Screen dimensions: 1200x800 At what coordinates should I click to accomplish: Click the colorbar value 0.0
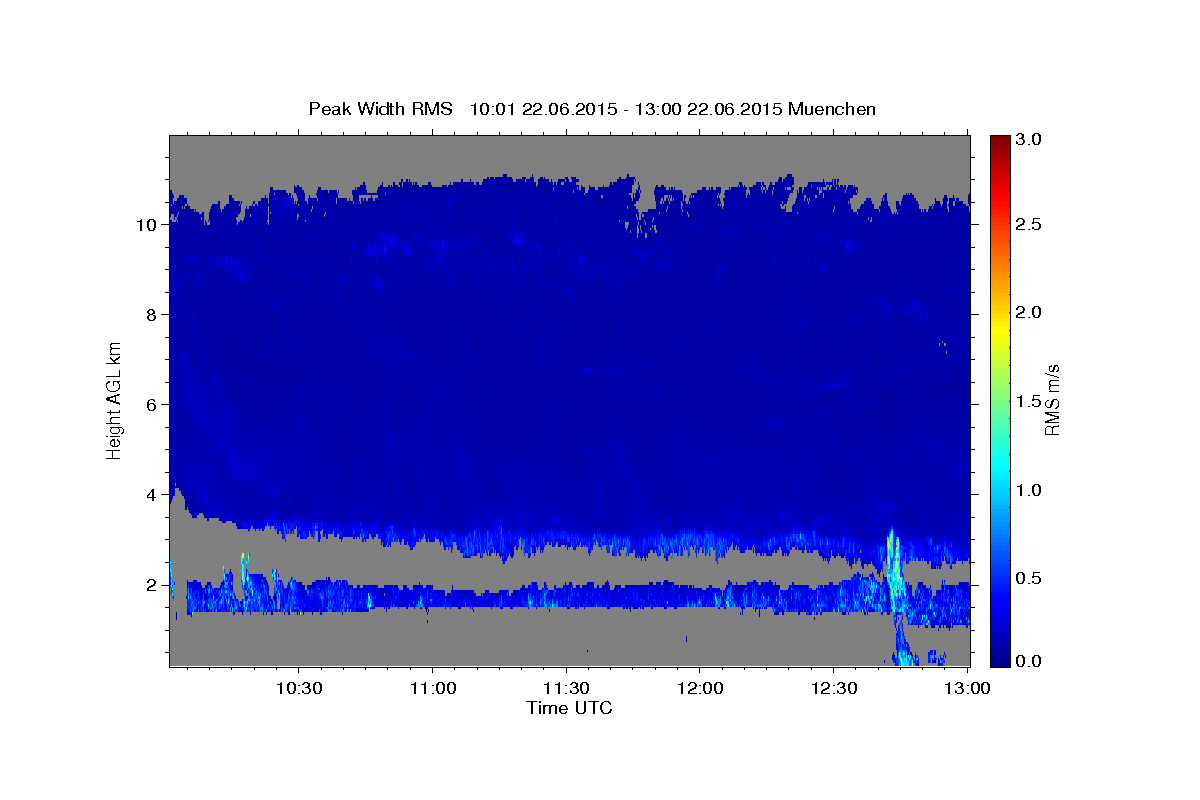point(1030,661)
